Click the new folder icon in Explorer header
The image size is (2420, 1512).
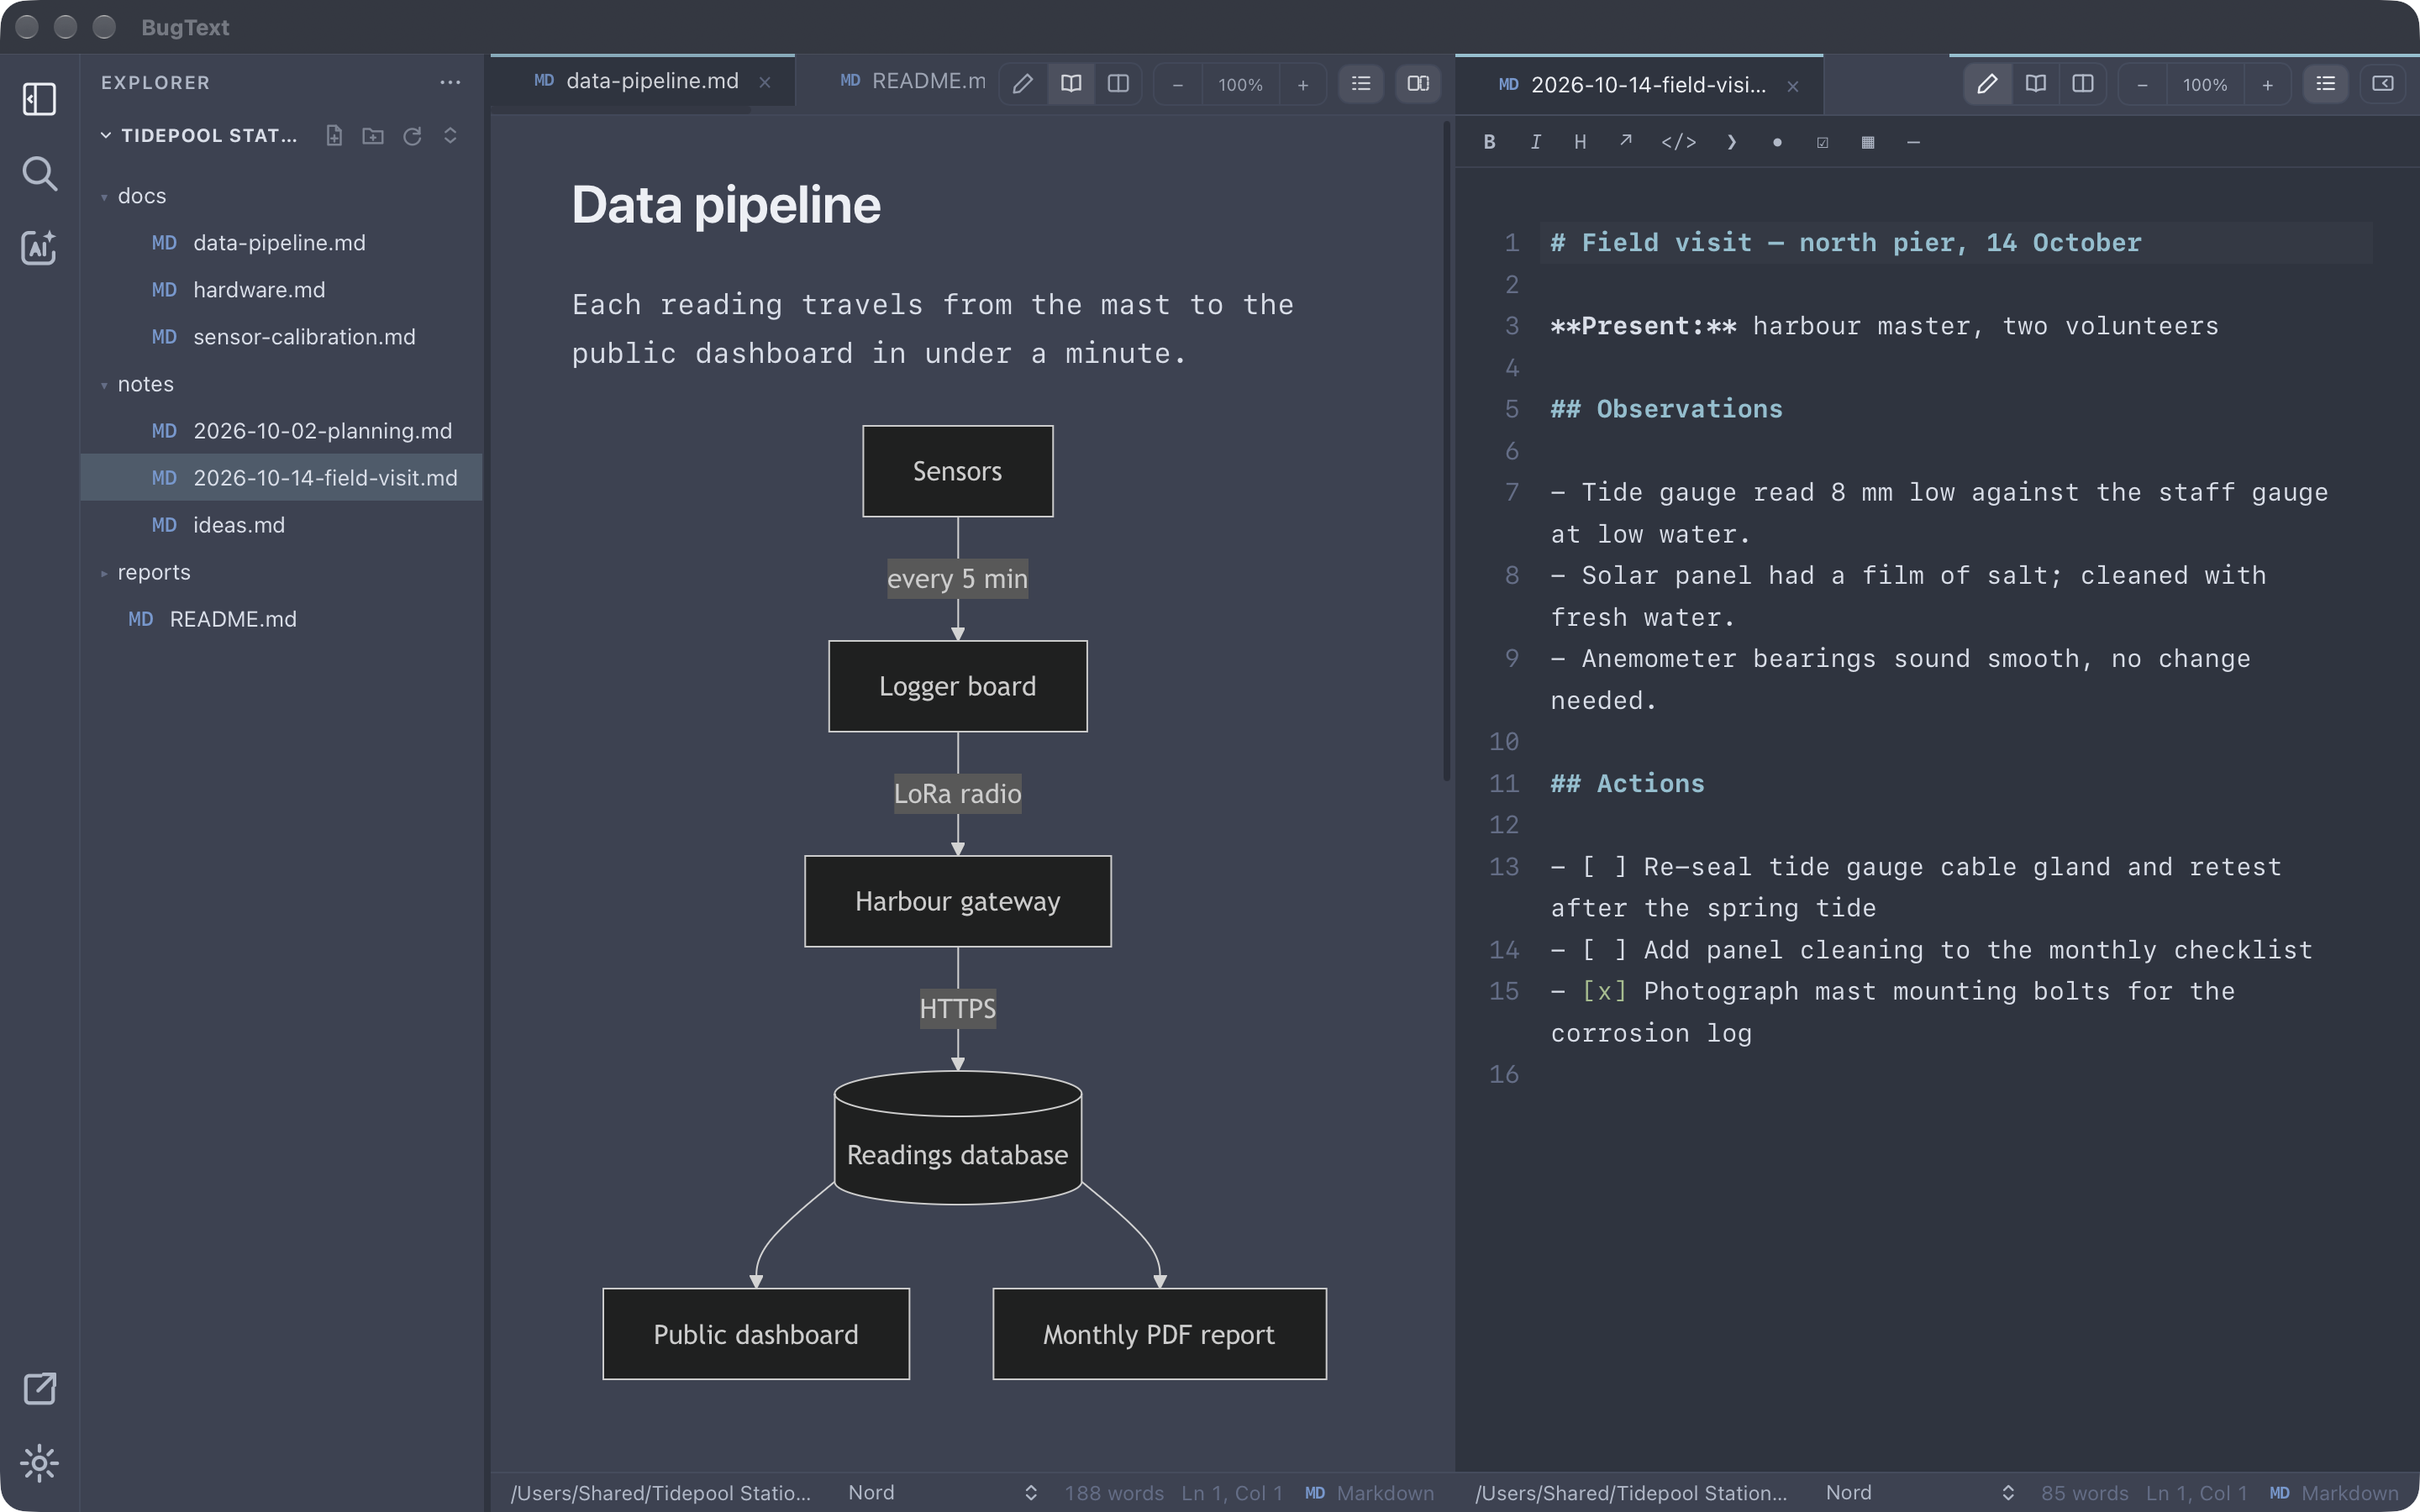373,135
